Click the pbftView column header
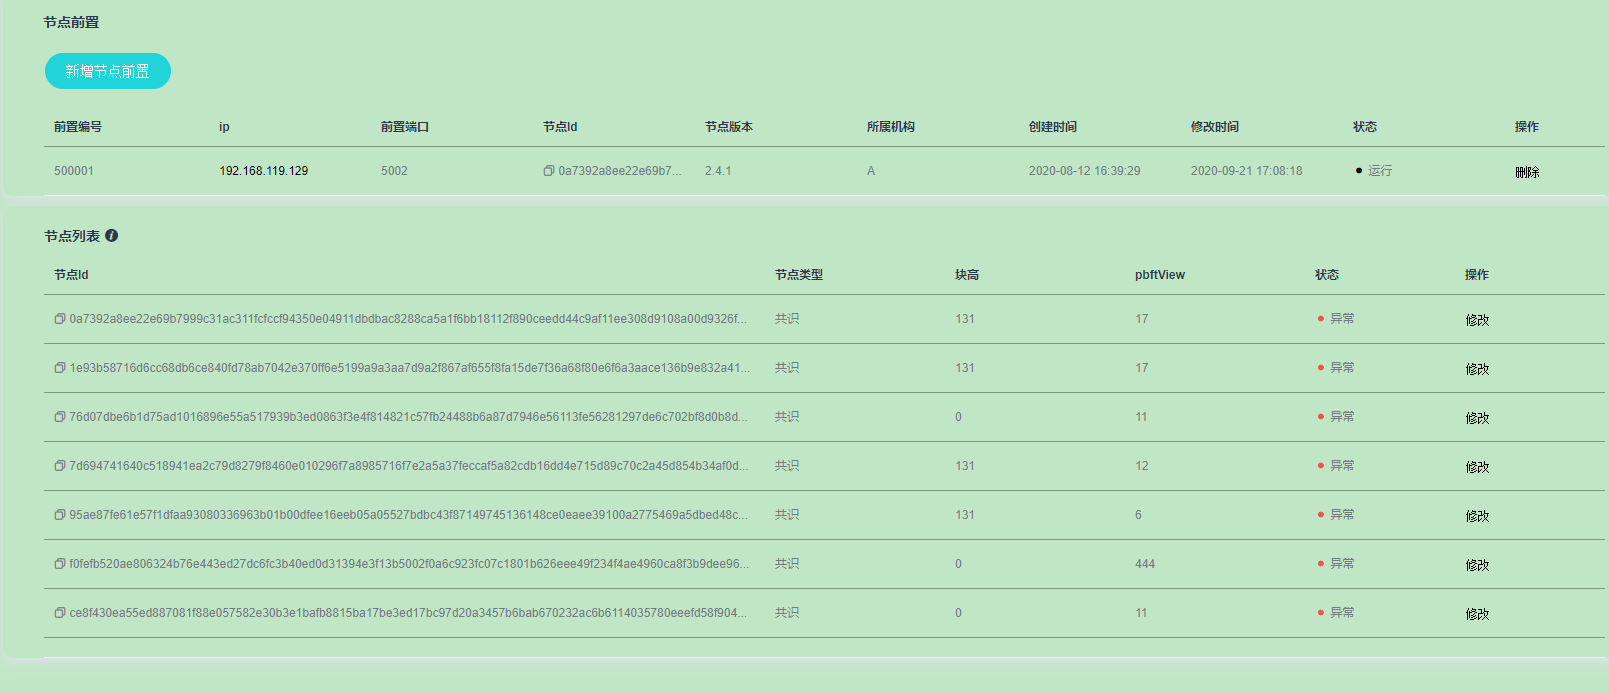1609x693 pixels. (x=1160, y=275)
